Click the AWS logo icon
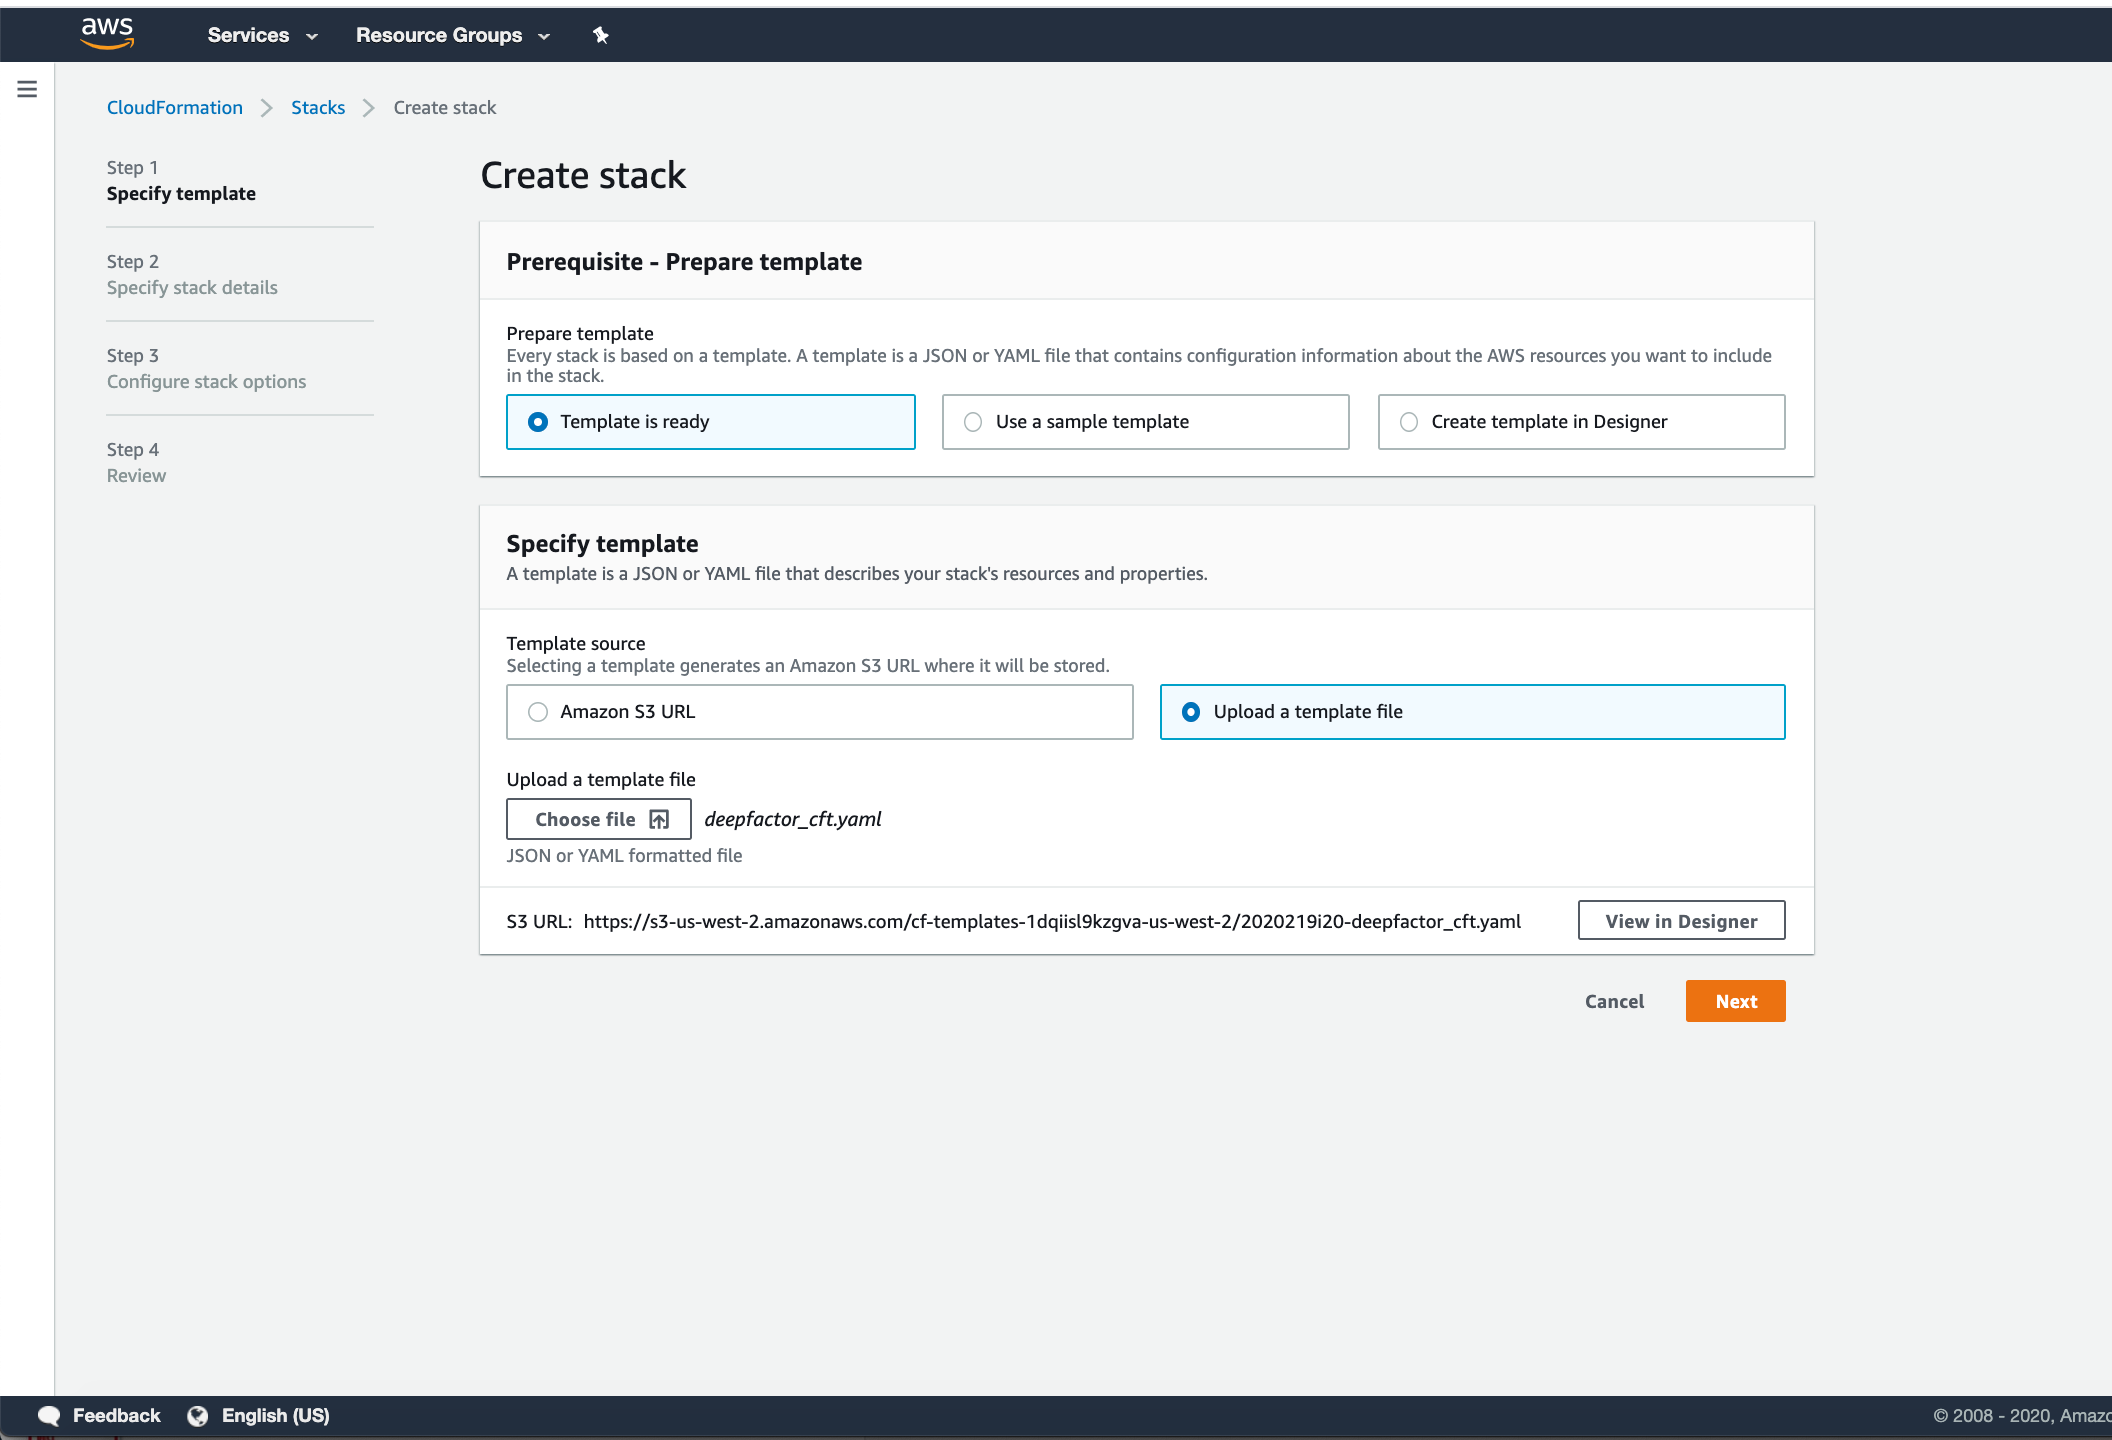 [x=107, y=34]
